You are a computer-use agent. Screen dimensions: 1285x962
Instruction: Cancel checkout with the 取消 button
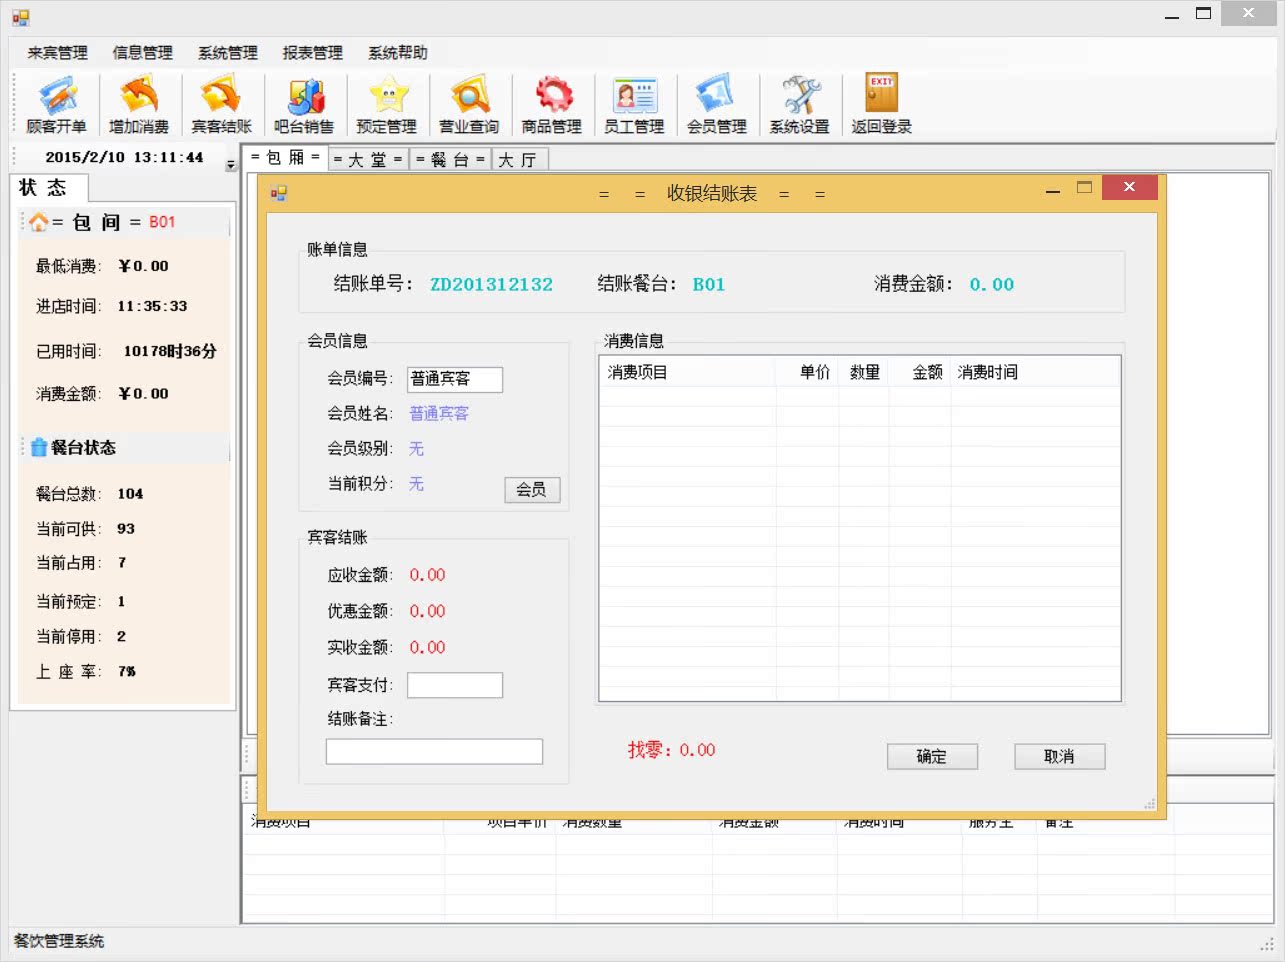coord(1059,757)
